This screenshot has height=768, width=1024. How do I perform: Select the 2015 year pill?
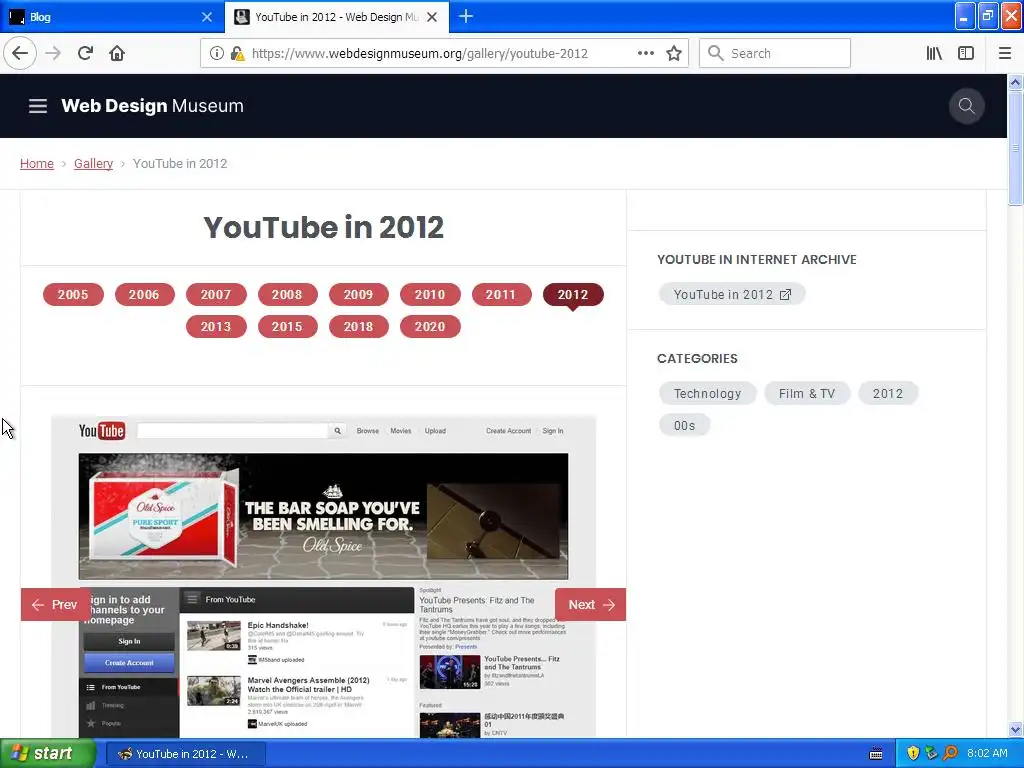pos(287,327)
